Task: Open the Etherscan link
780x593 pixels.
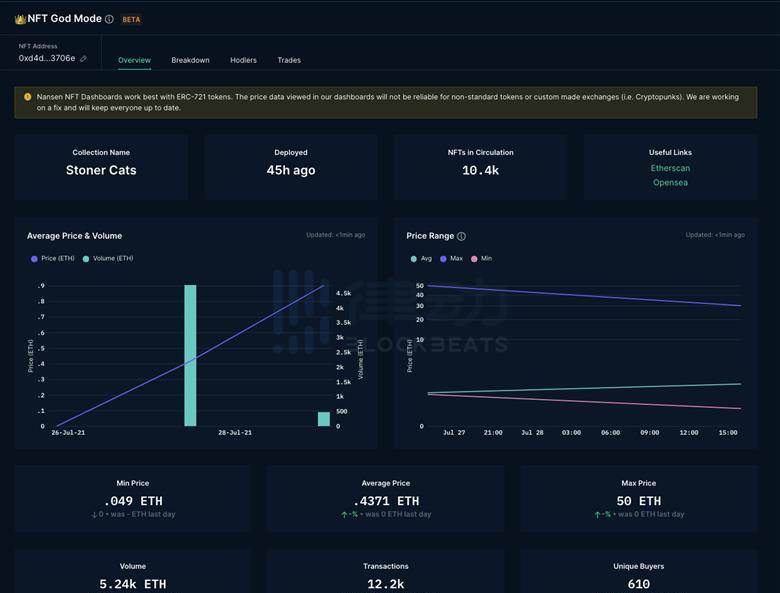Action: point(670,168)
